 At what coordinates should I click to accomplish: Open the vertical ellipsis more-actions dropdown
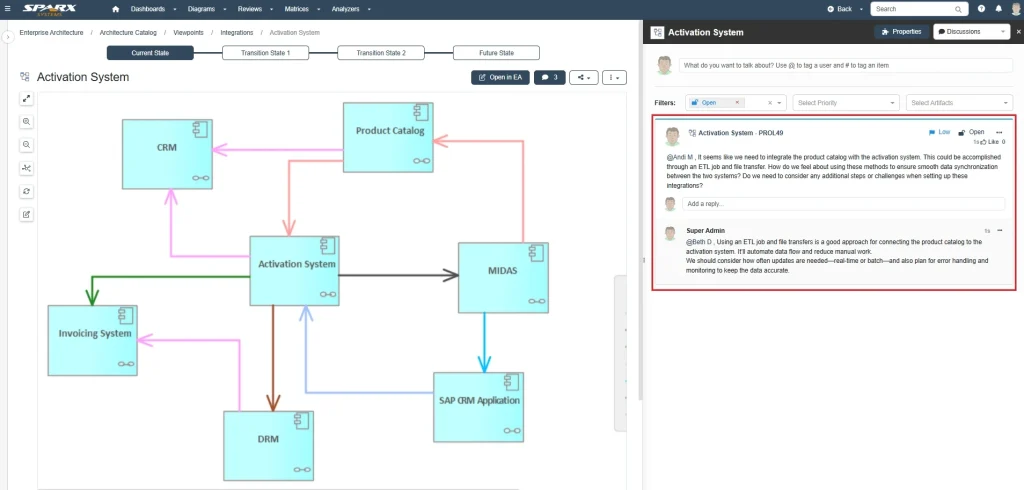[x=615, y=77]
